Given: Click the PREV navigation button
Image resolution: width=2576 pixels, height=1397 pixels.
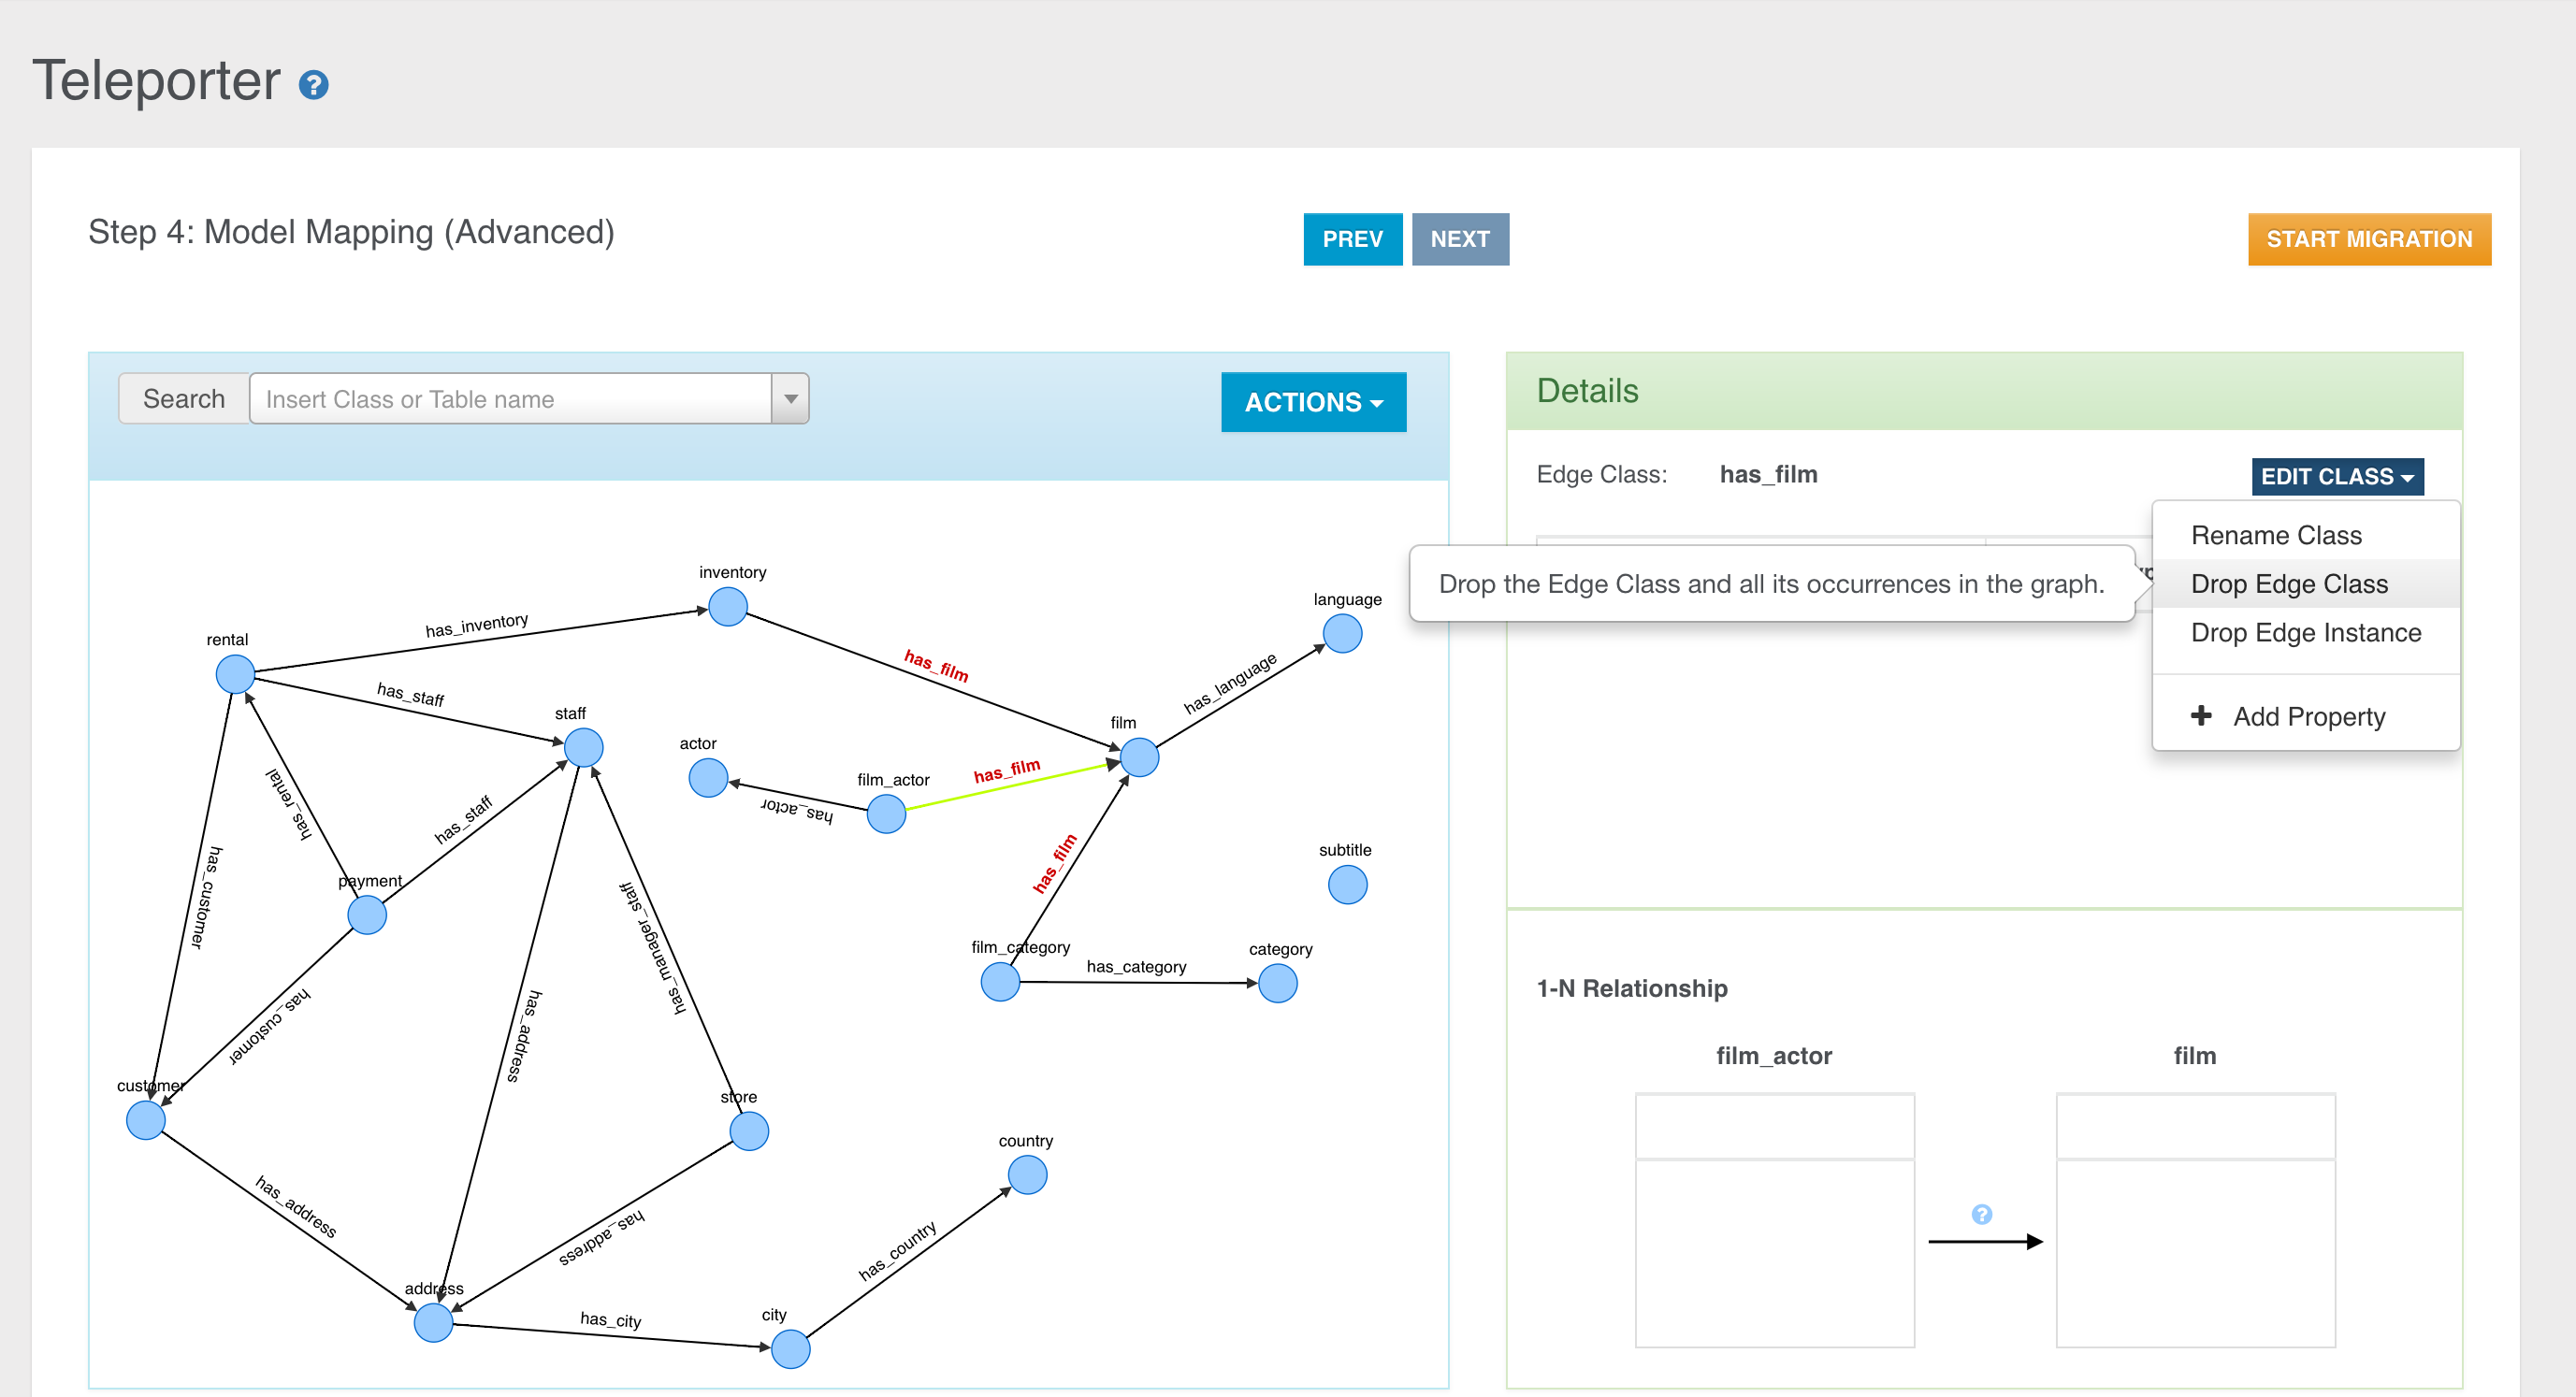Looking at the screenshot, I should (1354, 239).
